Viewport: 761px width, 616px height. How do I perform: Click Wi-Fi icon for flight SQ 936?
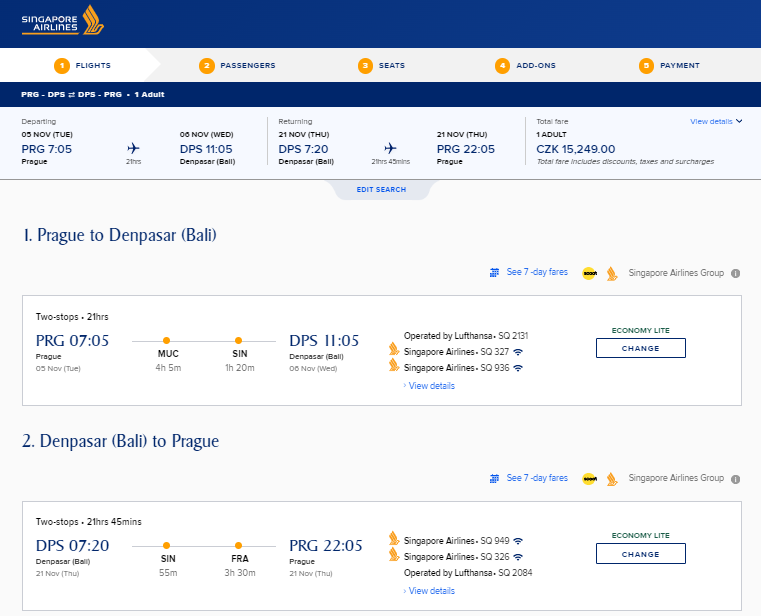pos(518,368)
